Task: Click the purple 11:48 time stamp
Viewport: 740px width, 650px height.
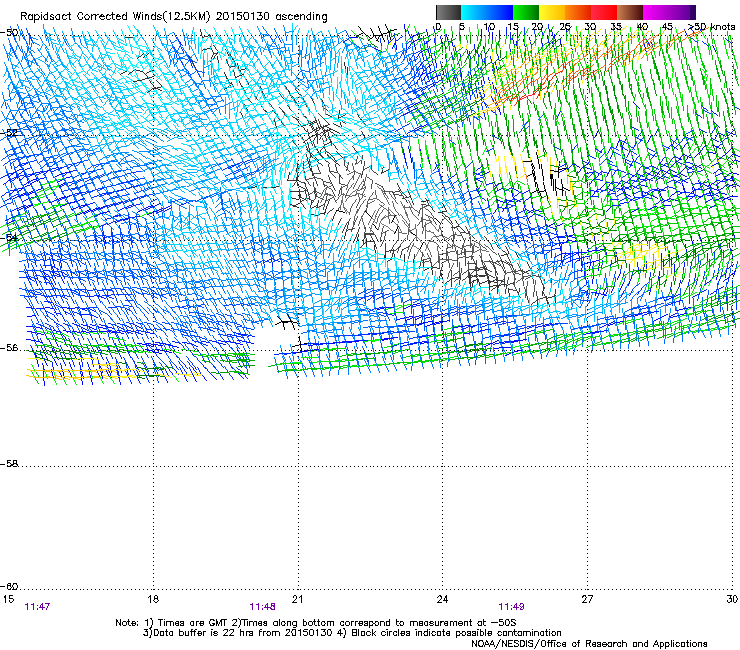Action: pos(262,607)
